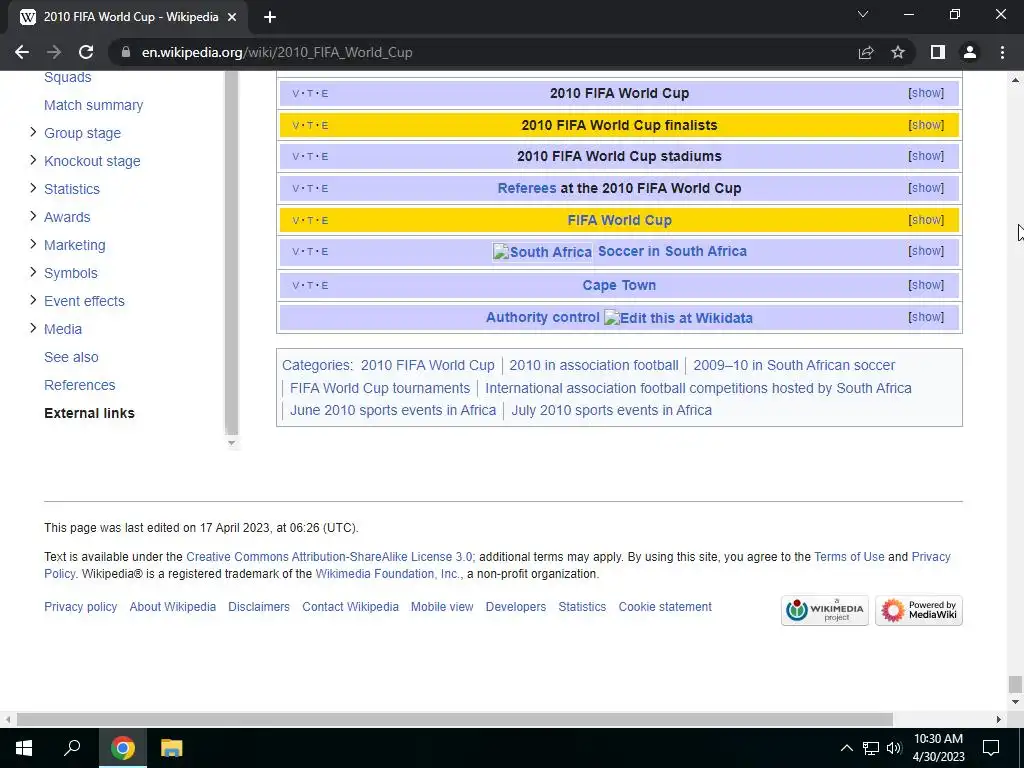Open a new browser tab
The width and height of the screenshot is (1024, 768).
(270, 17)
